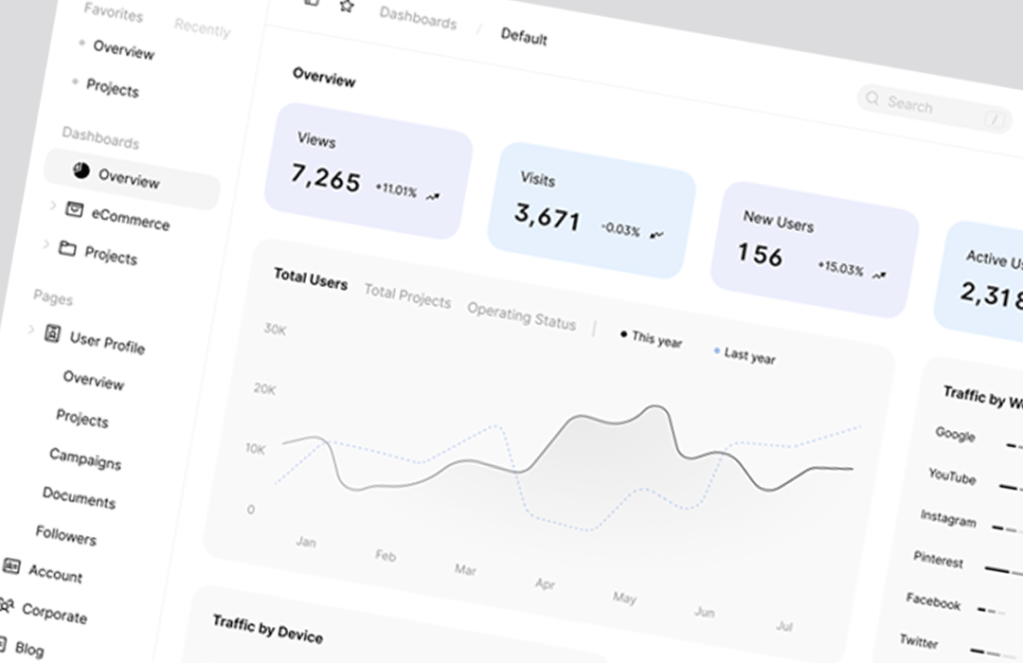Click the star favorite icon in the header

point(346,6)
